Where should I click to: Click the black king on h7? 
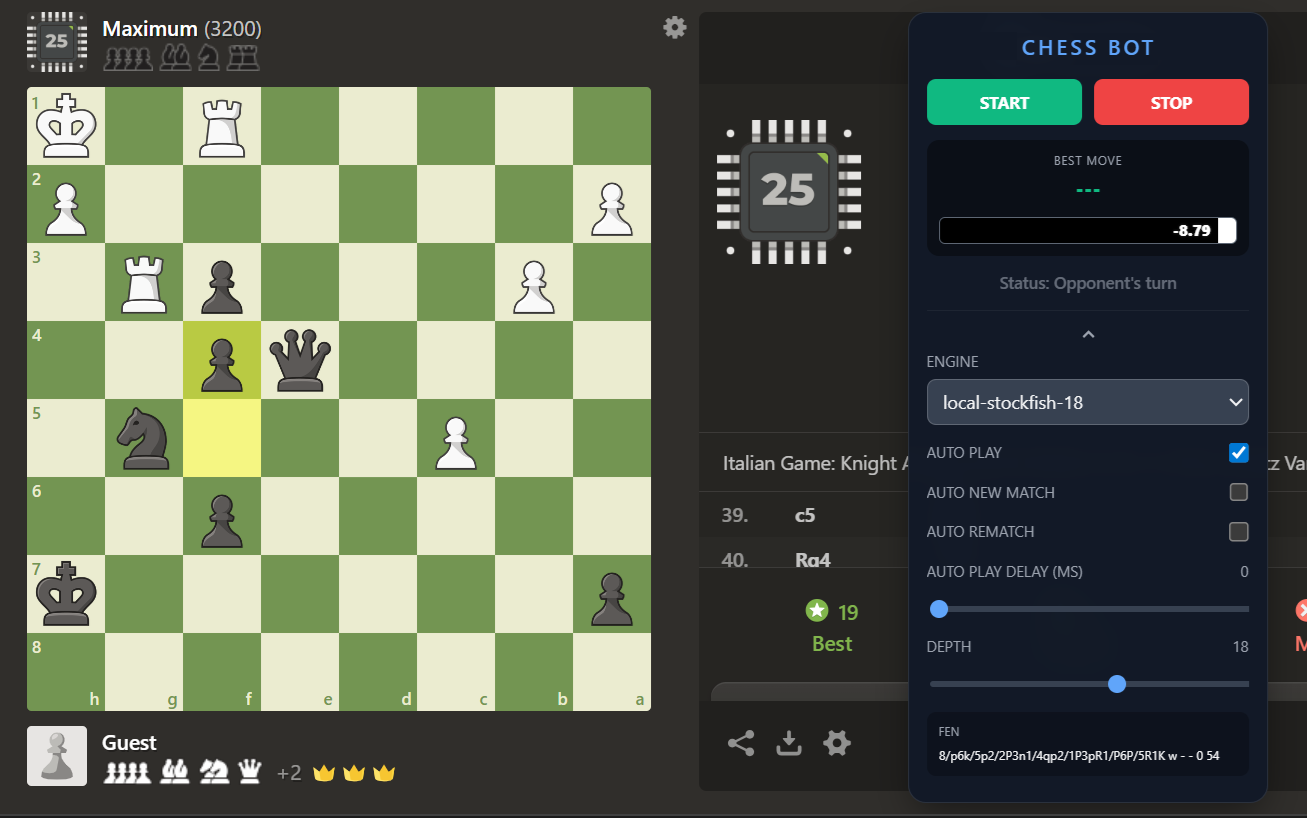66,594
